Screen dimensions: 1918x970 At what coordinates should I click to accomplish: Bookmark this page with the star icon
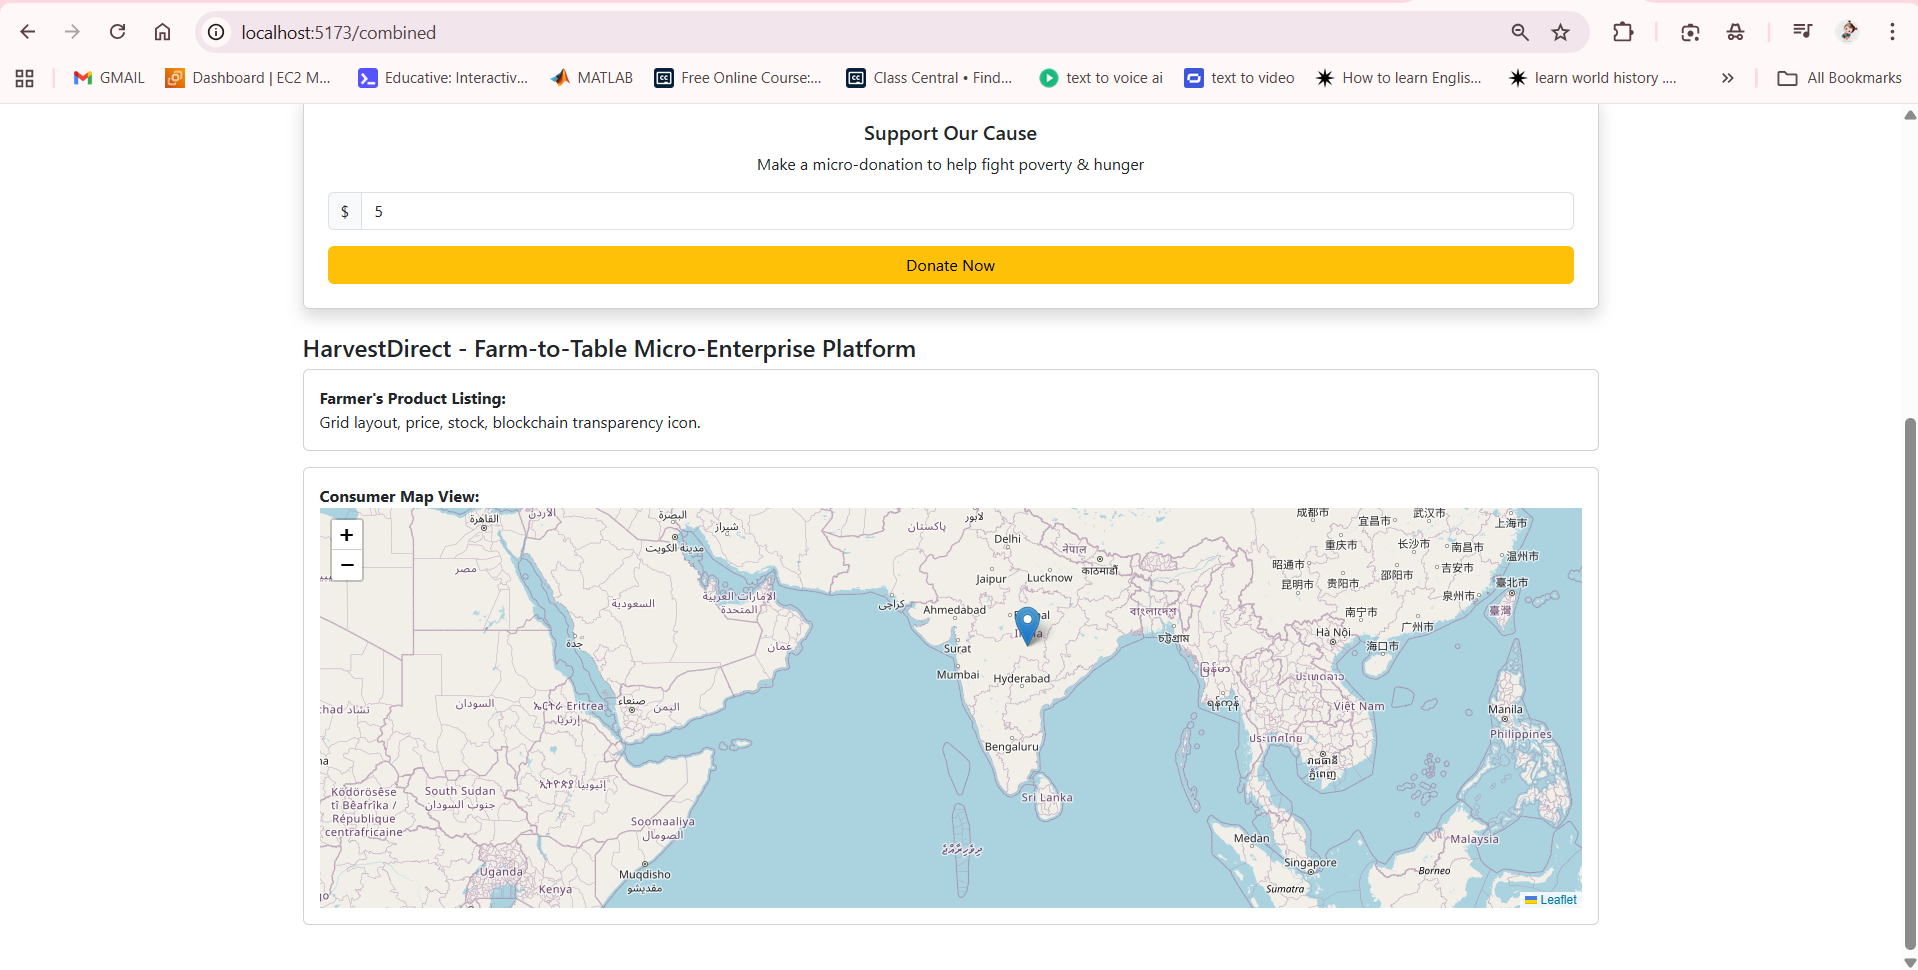[x=1560, y=32]
